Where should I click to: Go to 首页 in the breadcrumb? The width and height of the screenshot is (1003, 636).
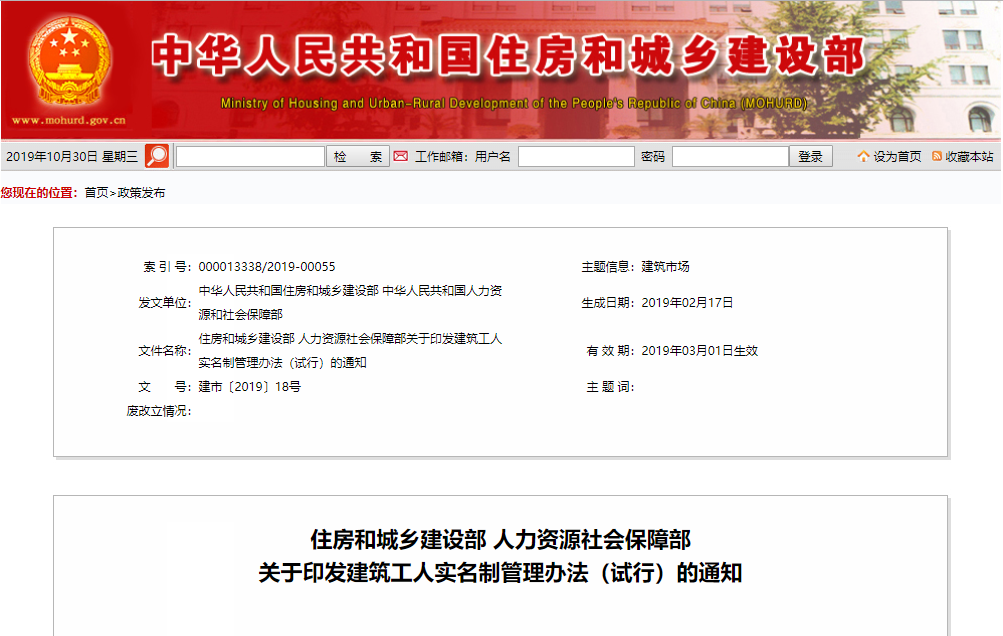pyautogui.click(x=96, y=193)
